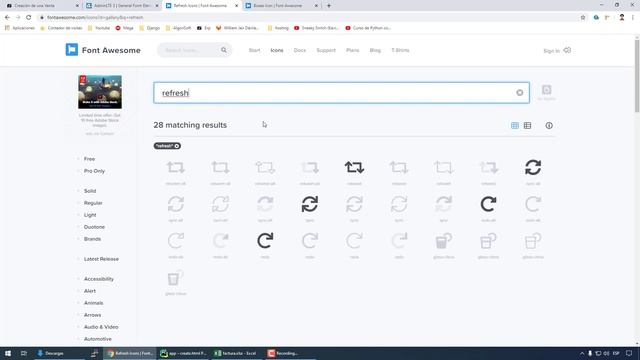Open the Django bookmark folder
Image resolution: width=640 pixels, height=360 pixels.
coord(150,28)
